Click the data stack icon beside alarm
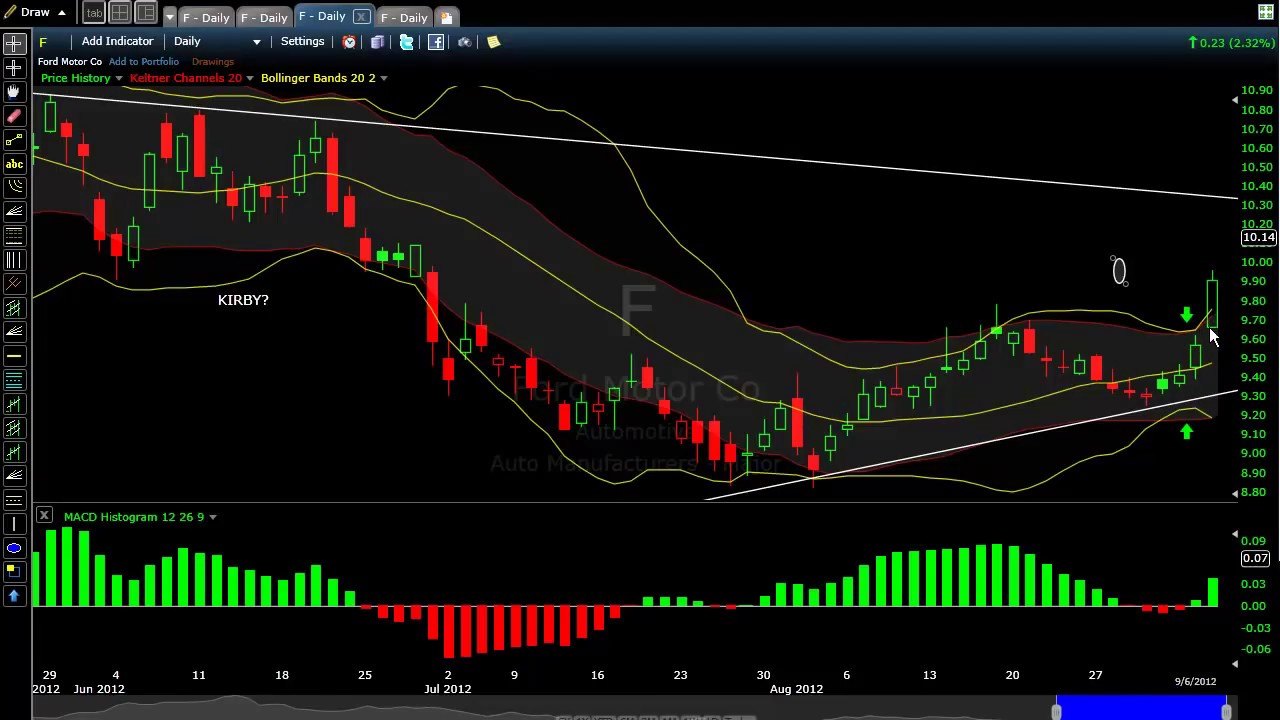Image resolution: width=1280 pixels, height=720 pixels. point(377,42)
